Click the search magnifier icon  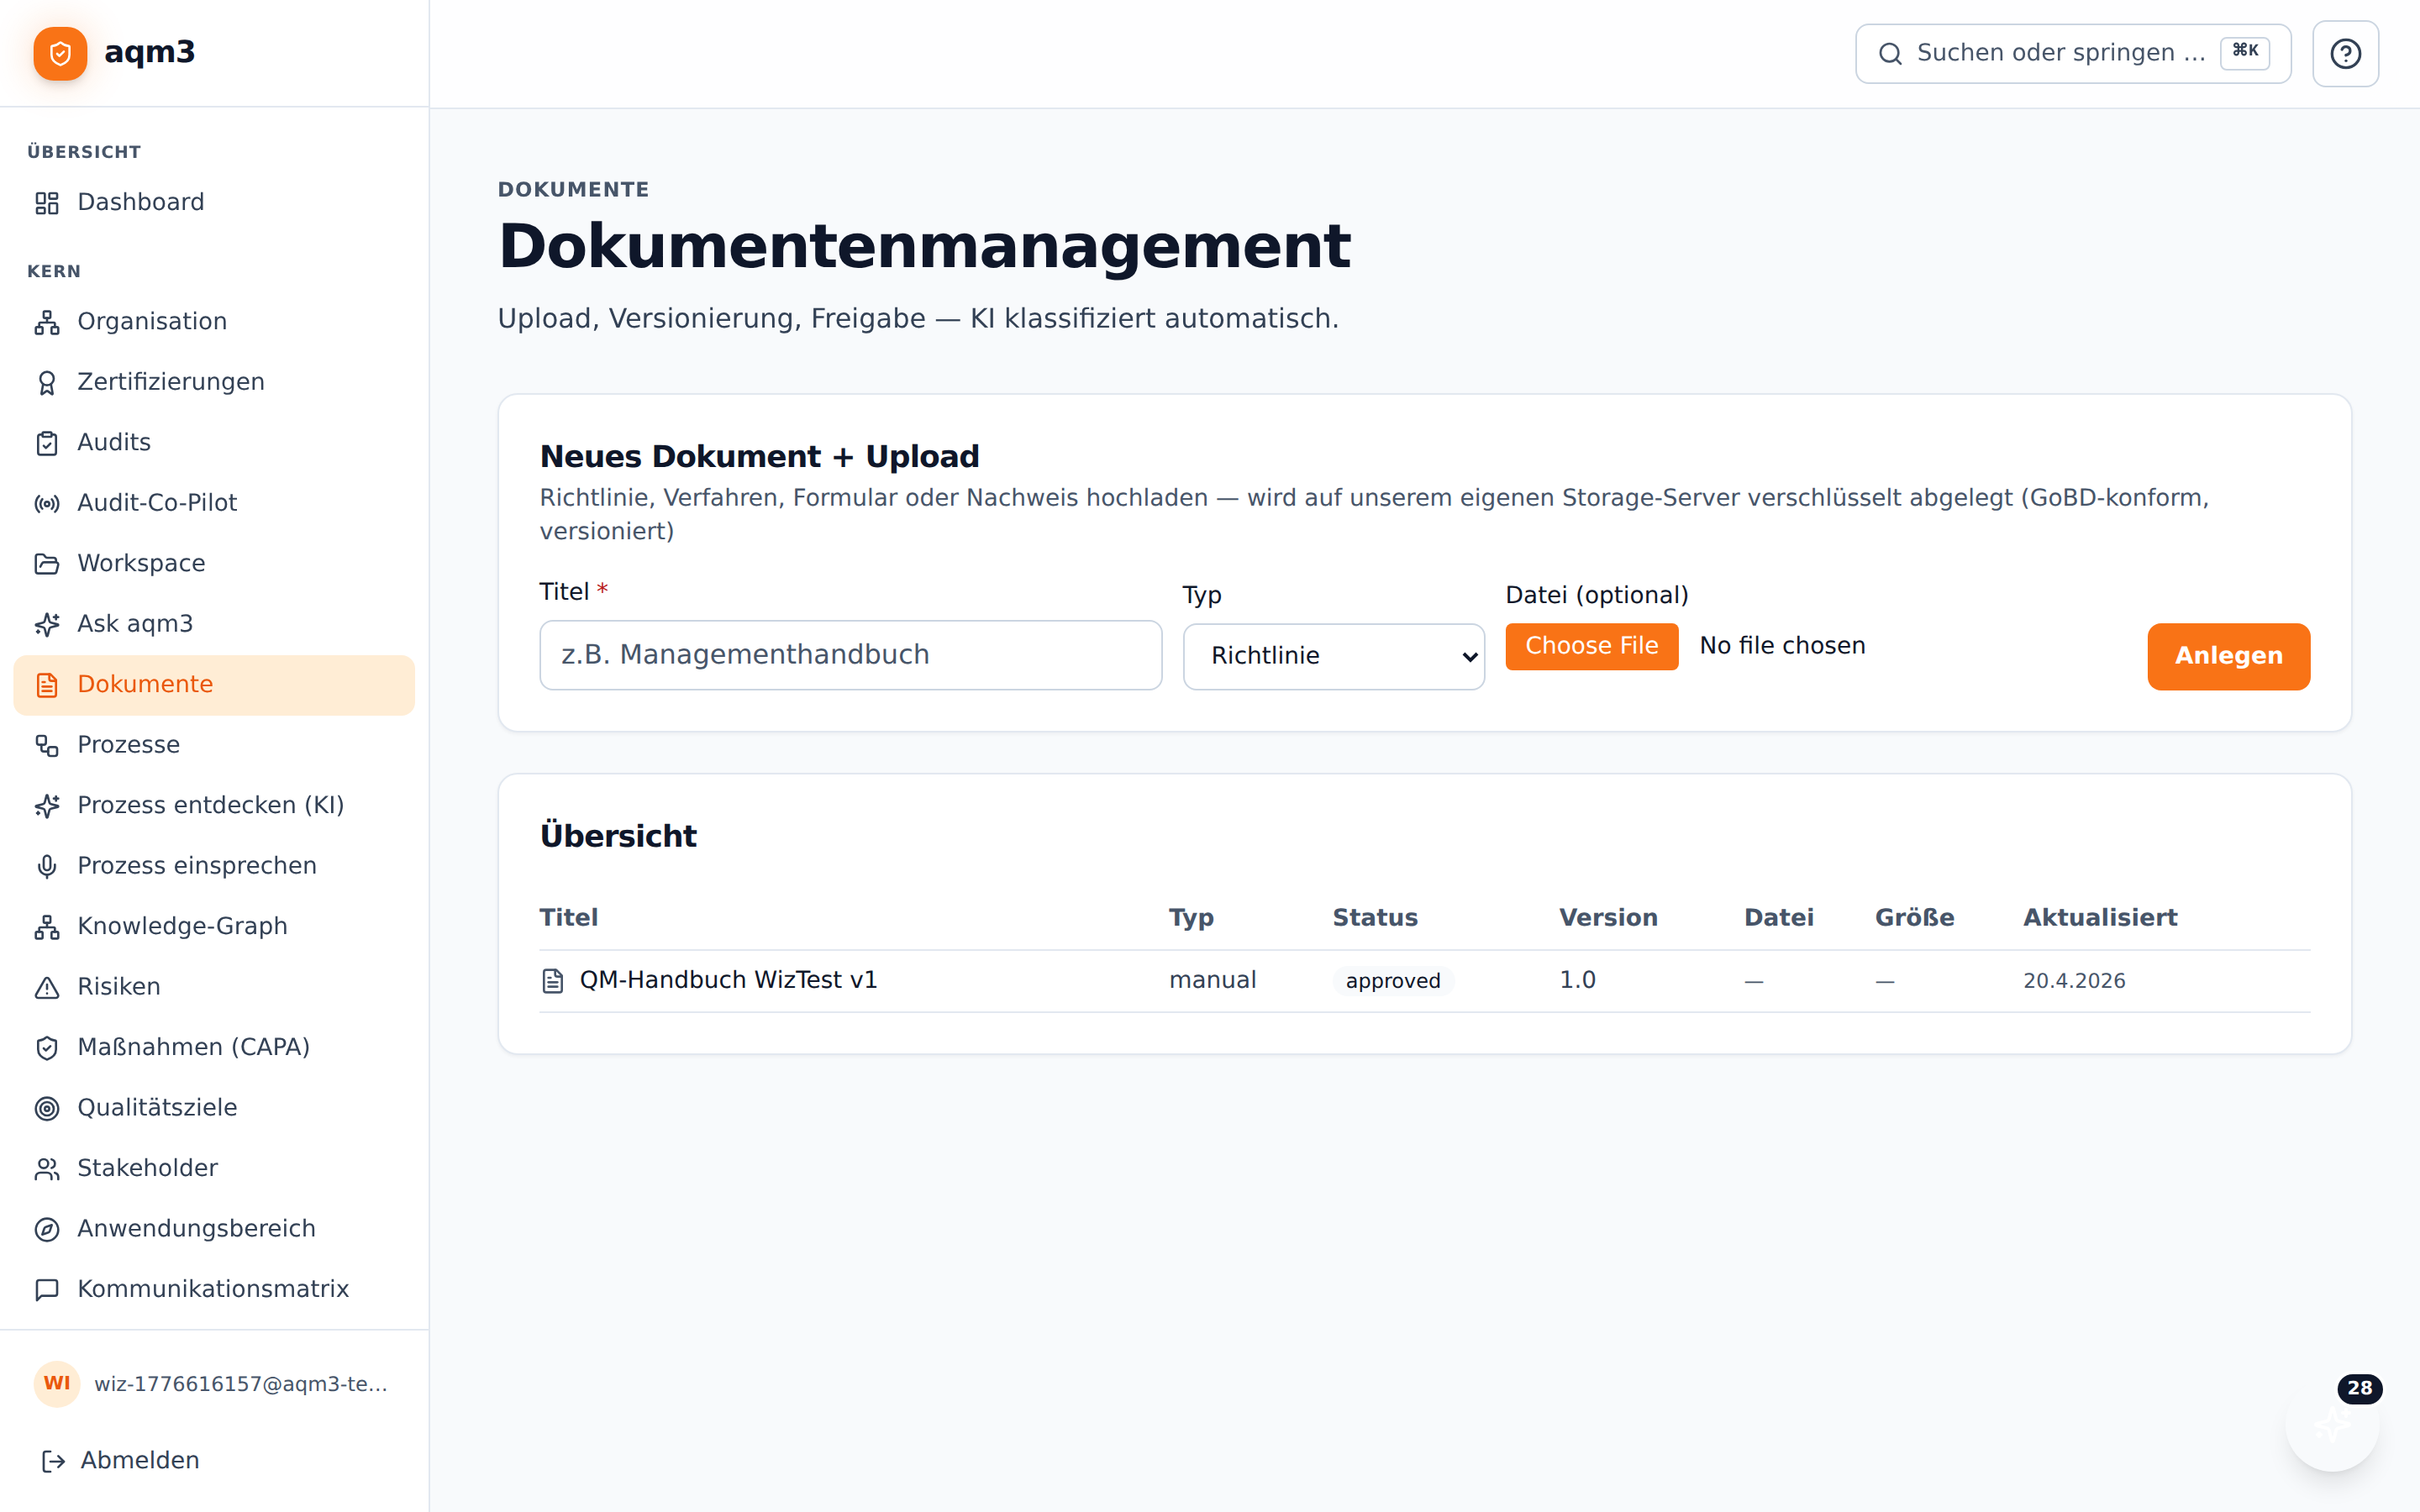[1890, 54]
